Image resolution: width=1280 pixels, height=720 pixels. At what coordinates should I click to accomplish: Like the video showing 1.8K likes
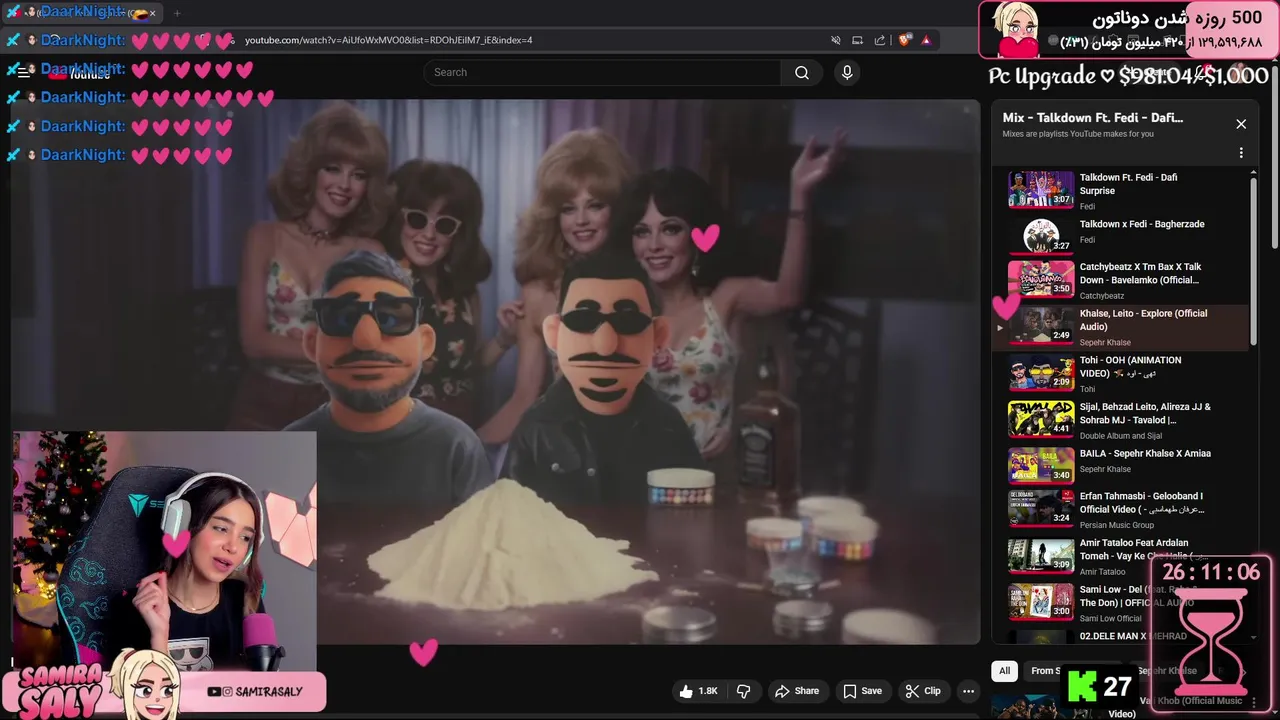698,691
